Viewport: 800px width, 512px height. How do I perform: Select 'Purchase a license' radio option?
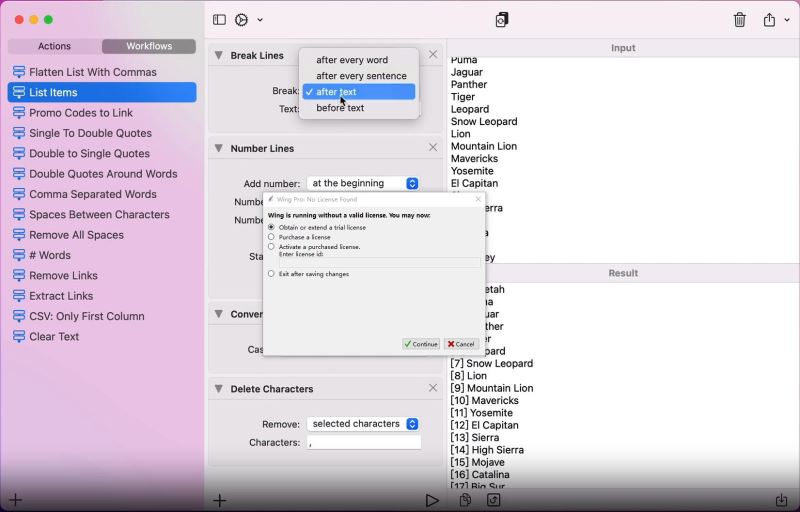[271, 237]
